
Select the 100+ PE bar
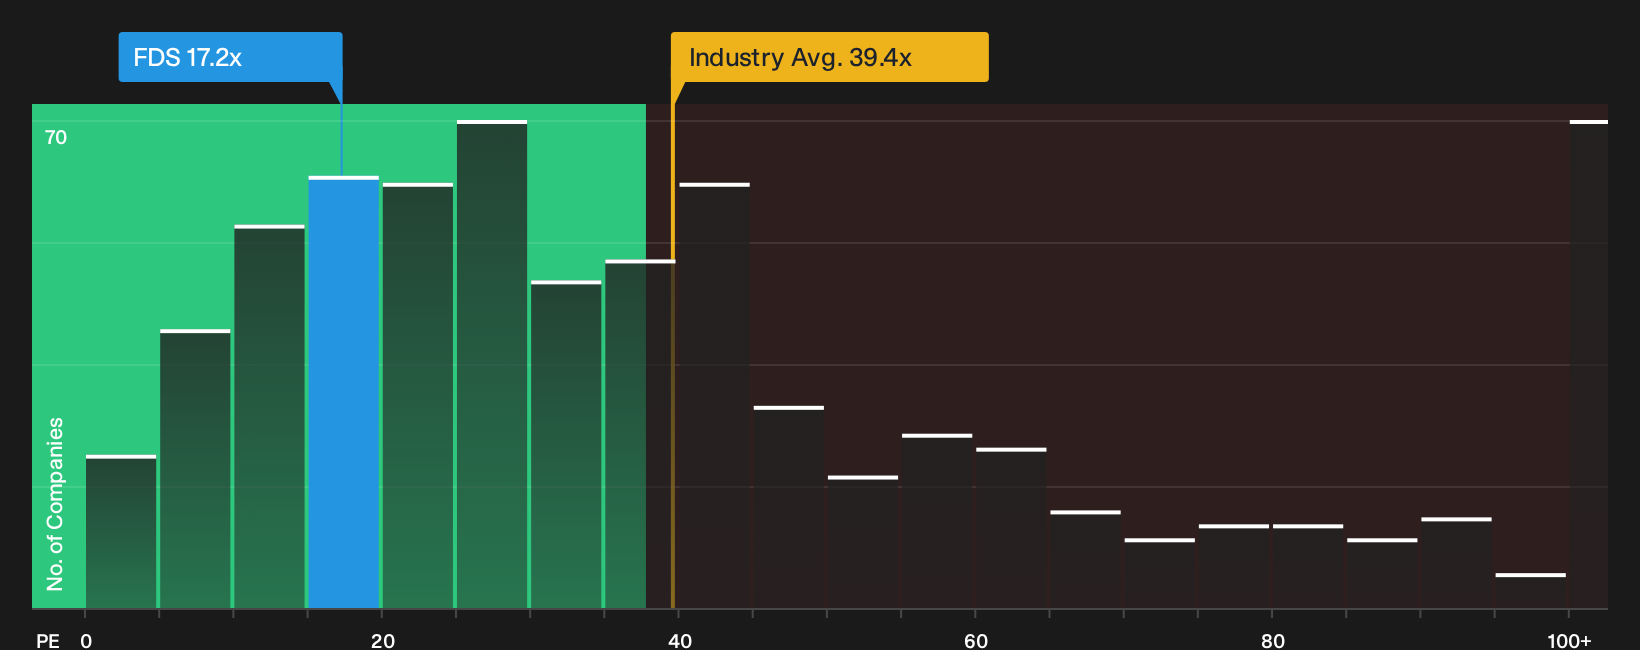pyautogui.click(x=1589, y=364)
